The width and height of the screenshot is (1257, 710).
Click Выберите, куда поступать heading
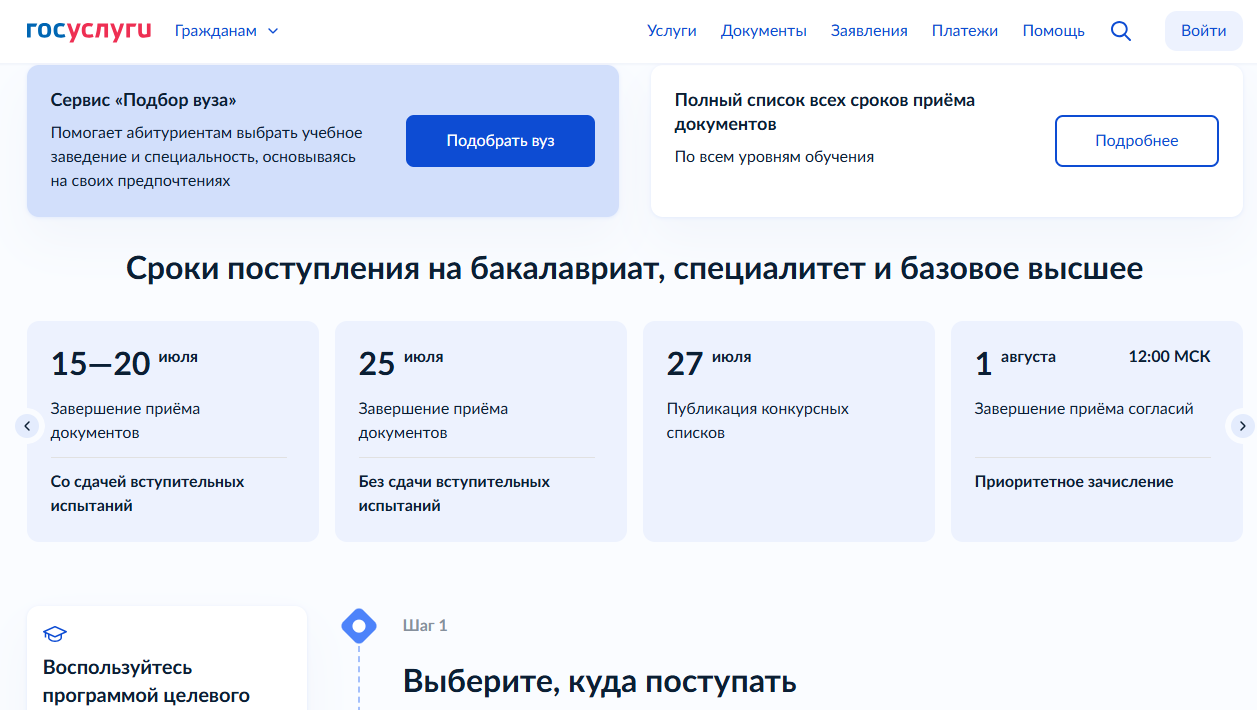pos(600,681)
